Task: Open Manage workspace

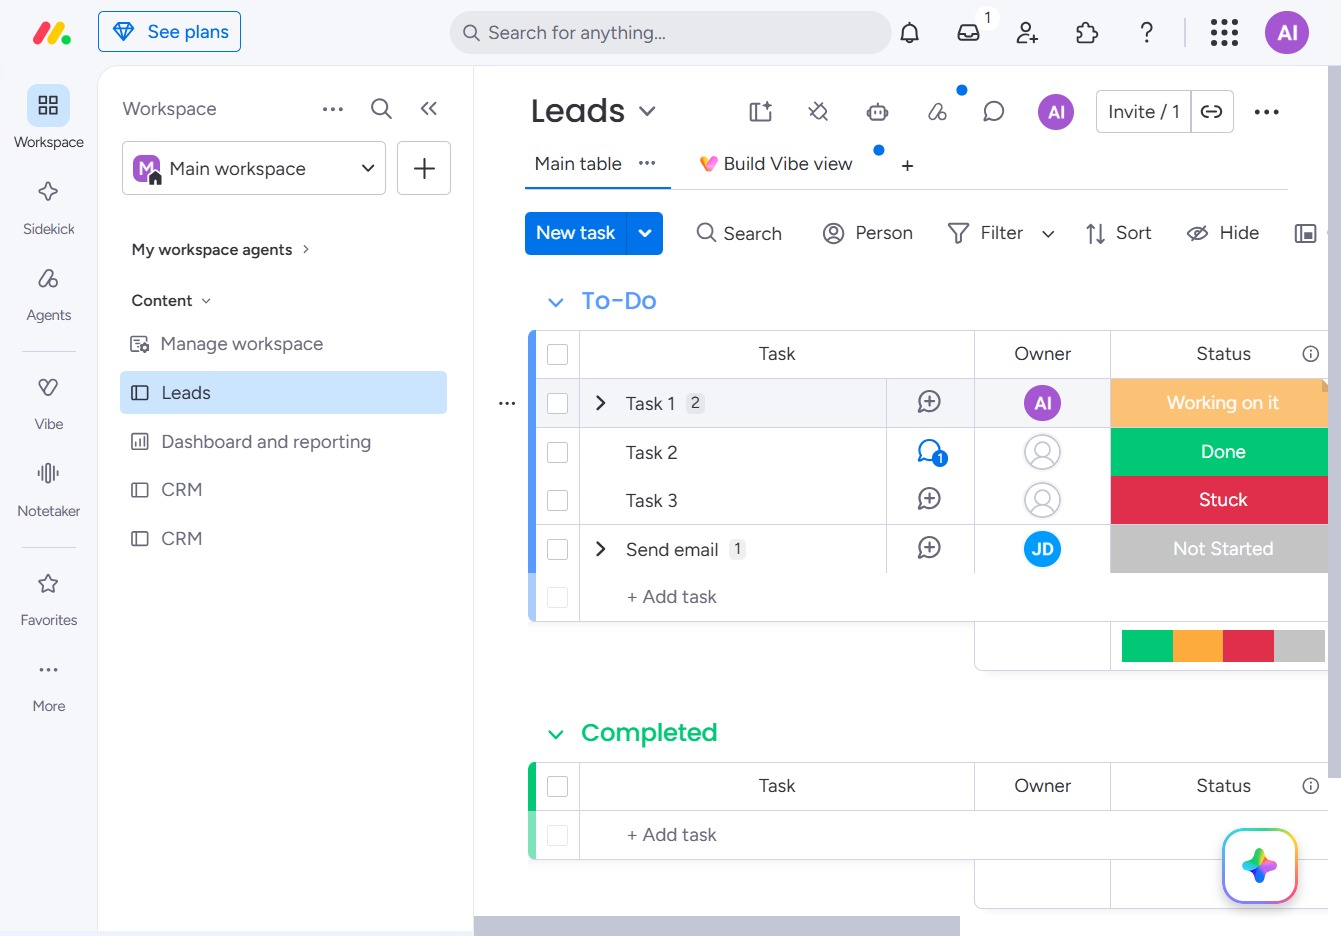Action: tap(283, 344)
